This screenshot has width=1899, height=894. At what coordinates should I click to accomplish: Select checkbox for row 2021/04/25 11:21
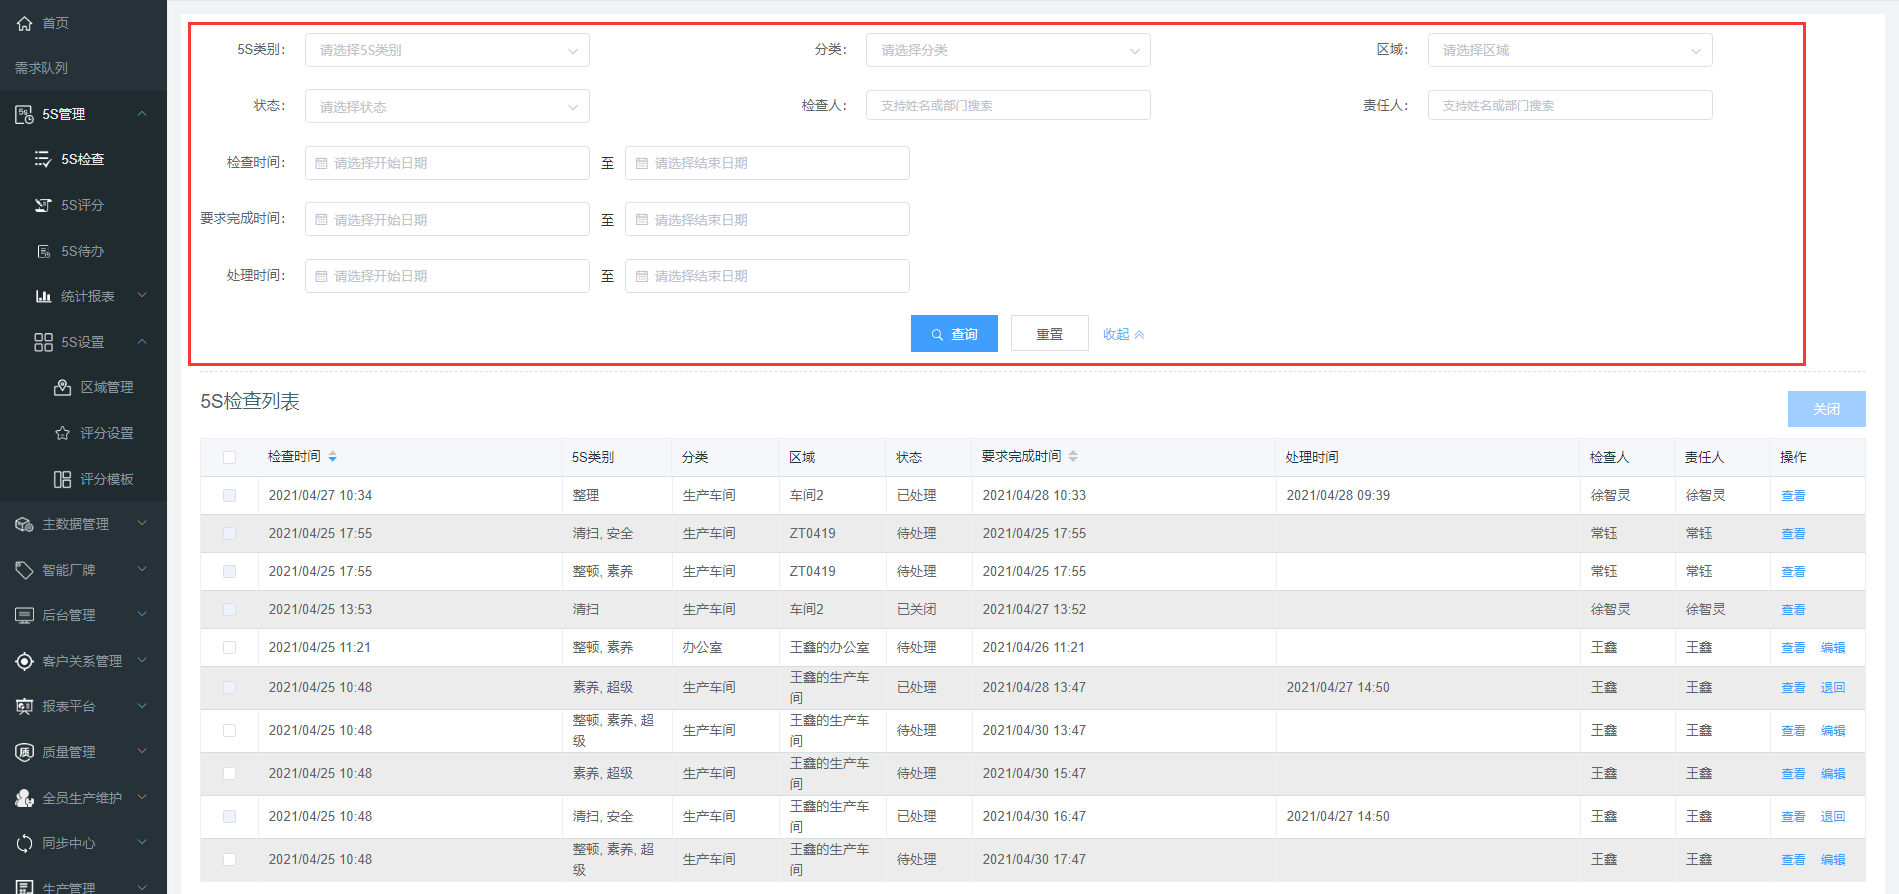tap(229, 647)
